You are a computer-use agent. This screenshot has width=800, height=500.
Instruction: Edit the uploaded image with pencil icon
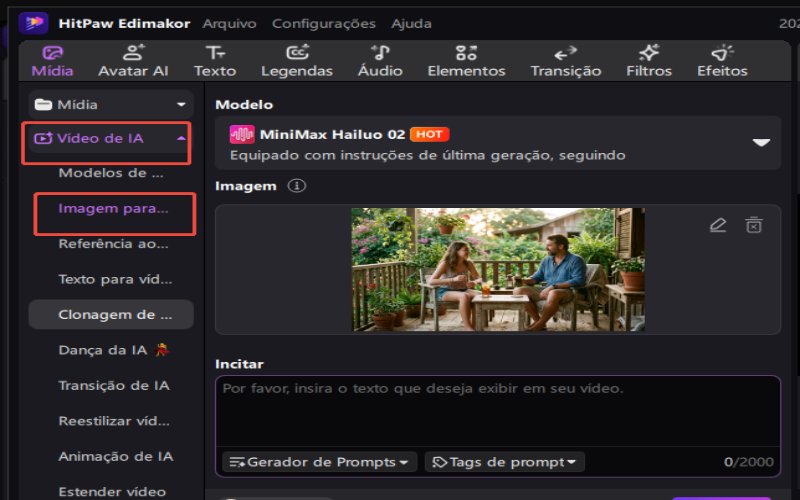click(718, 225)
